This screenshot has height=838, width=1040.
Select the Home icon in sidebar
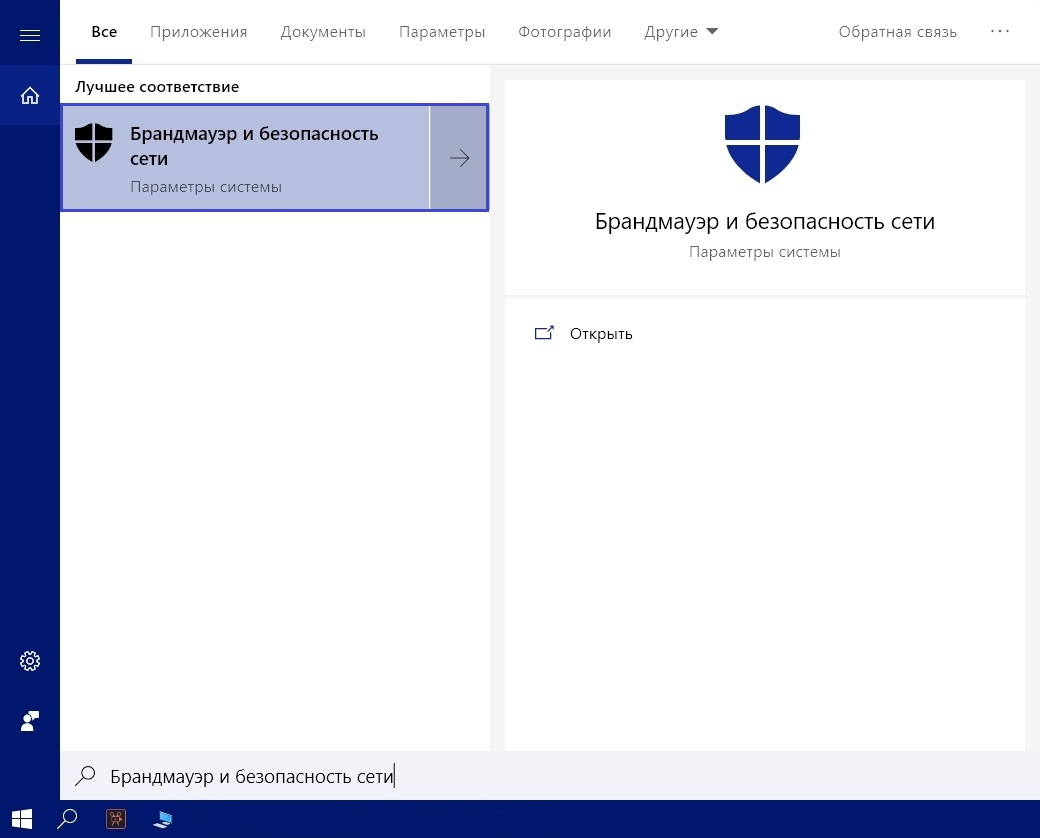30,96
